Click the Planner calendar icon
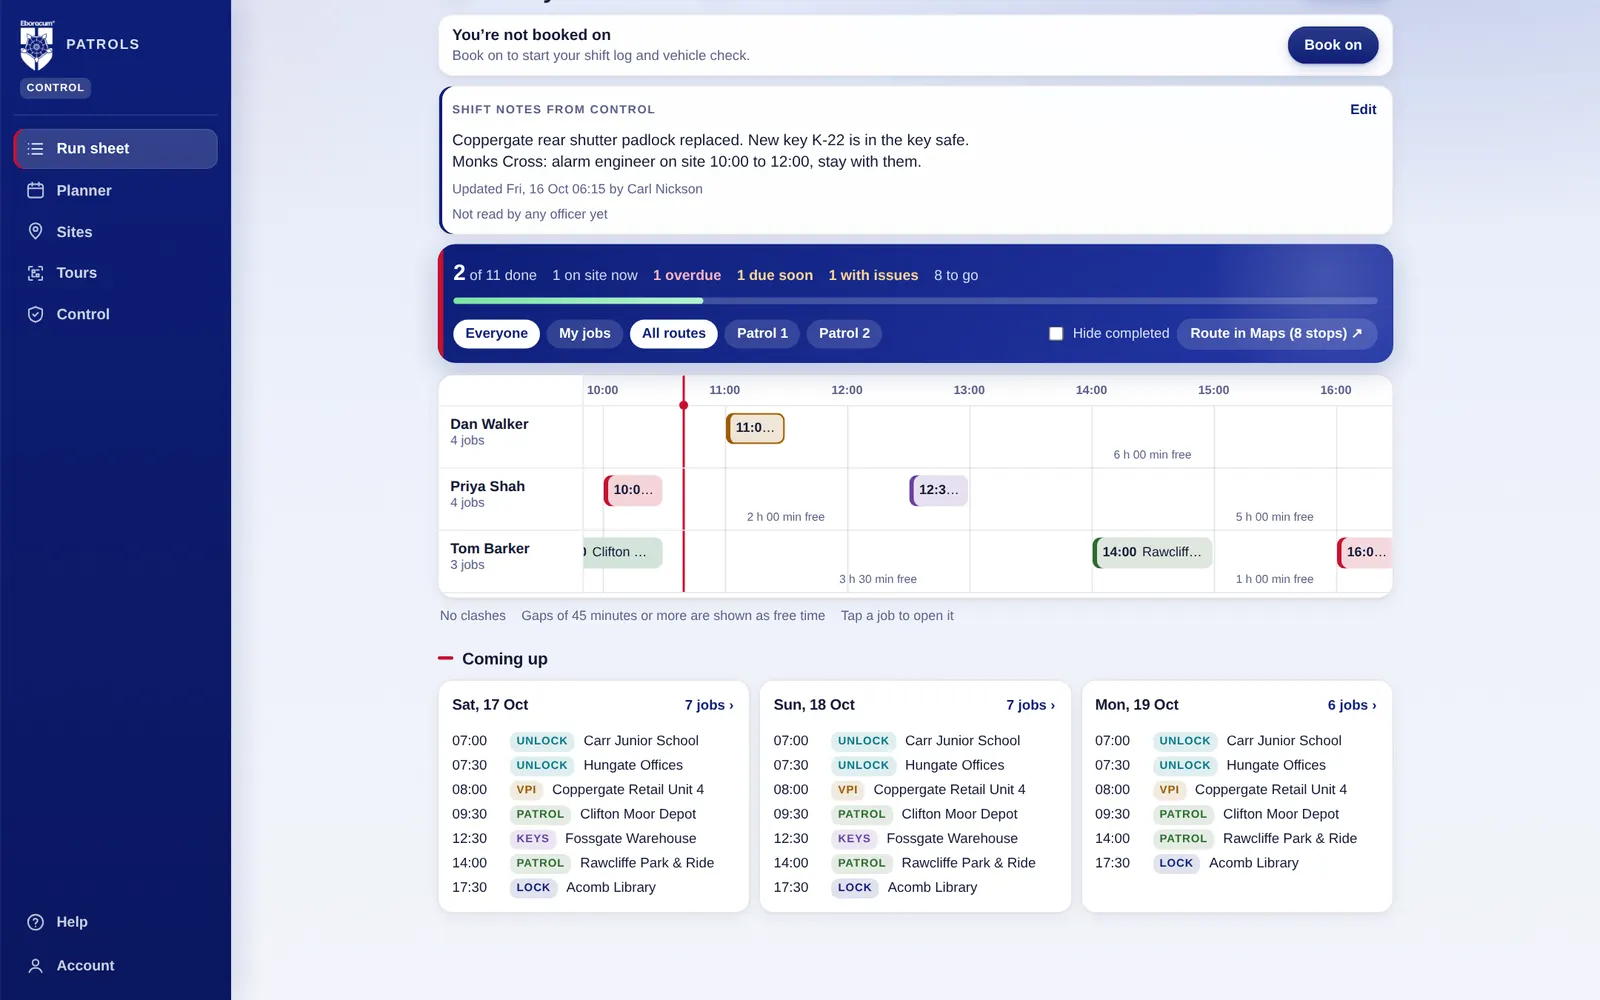 tap(36, 190)
